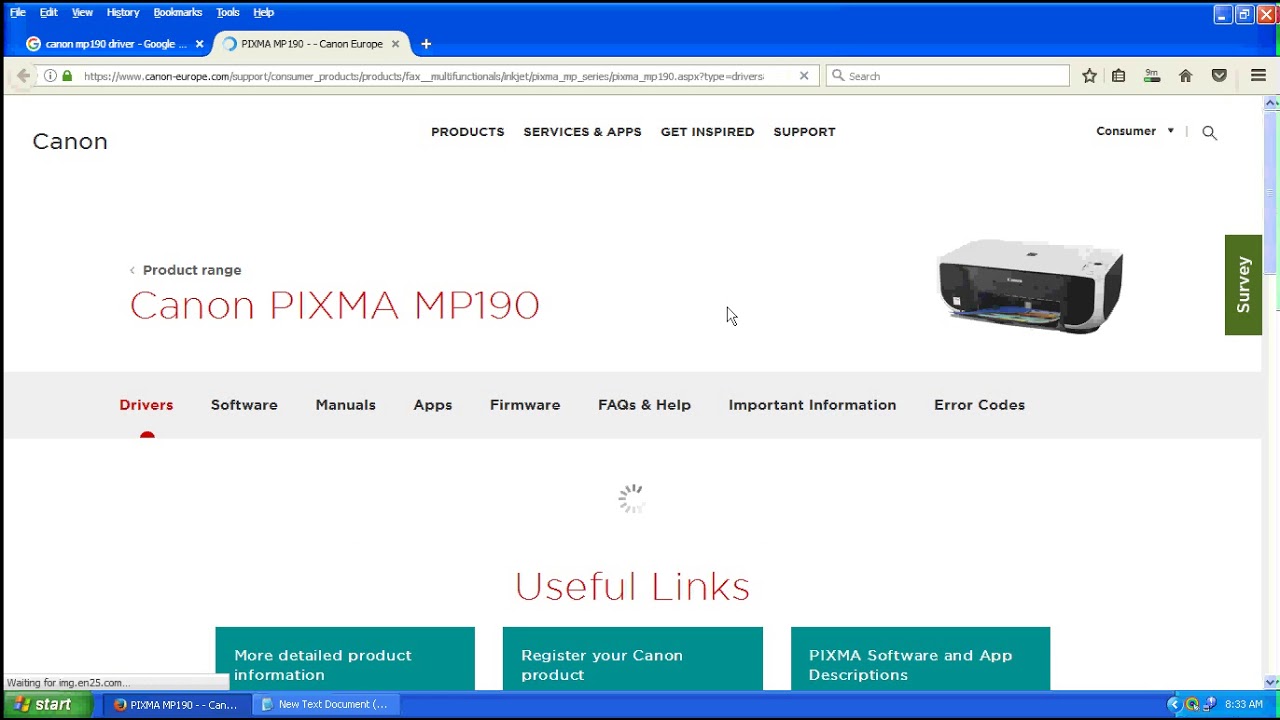
Task: Select the FAQs & Help tab
Action: 644,405
